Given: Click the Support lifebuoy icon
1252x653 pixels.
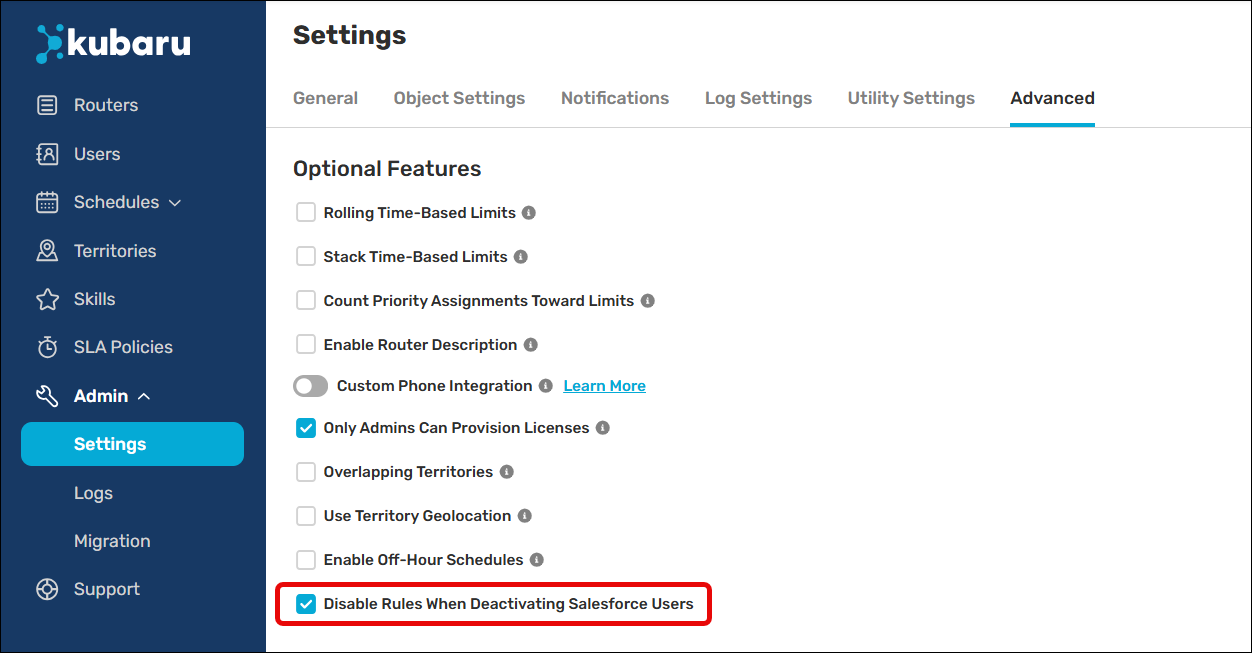Looking at the screenshot, I should (x=47, y=589).
